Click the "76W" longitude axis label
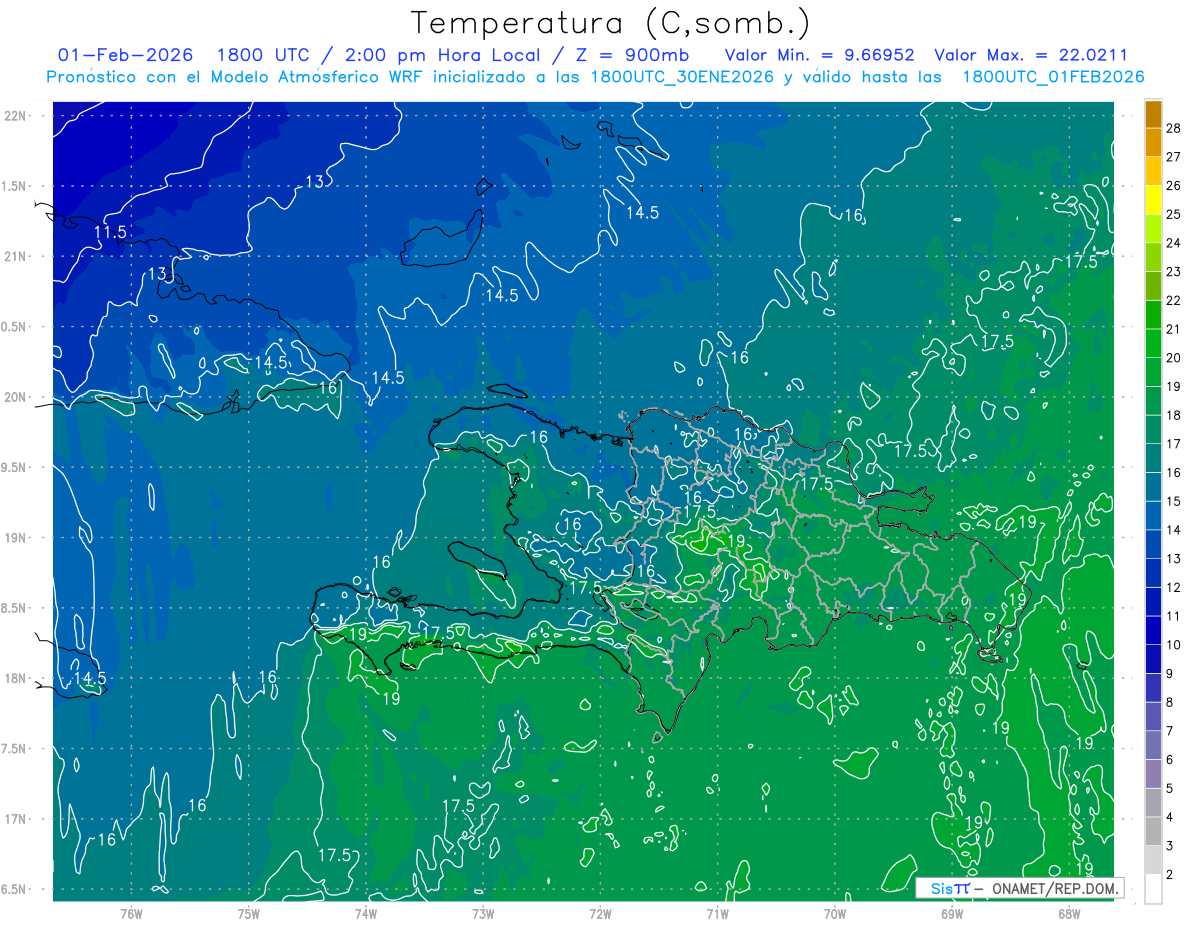Viewport: 1200px width, 927px height. (x=131, y=914)
